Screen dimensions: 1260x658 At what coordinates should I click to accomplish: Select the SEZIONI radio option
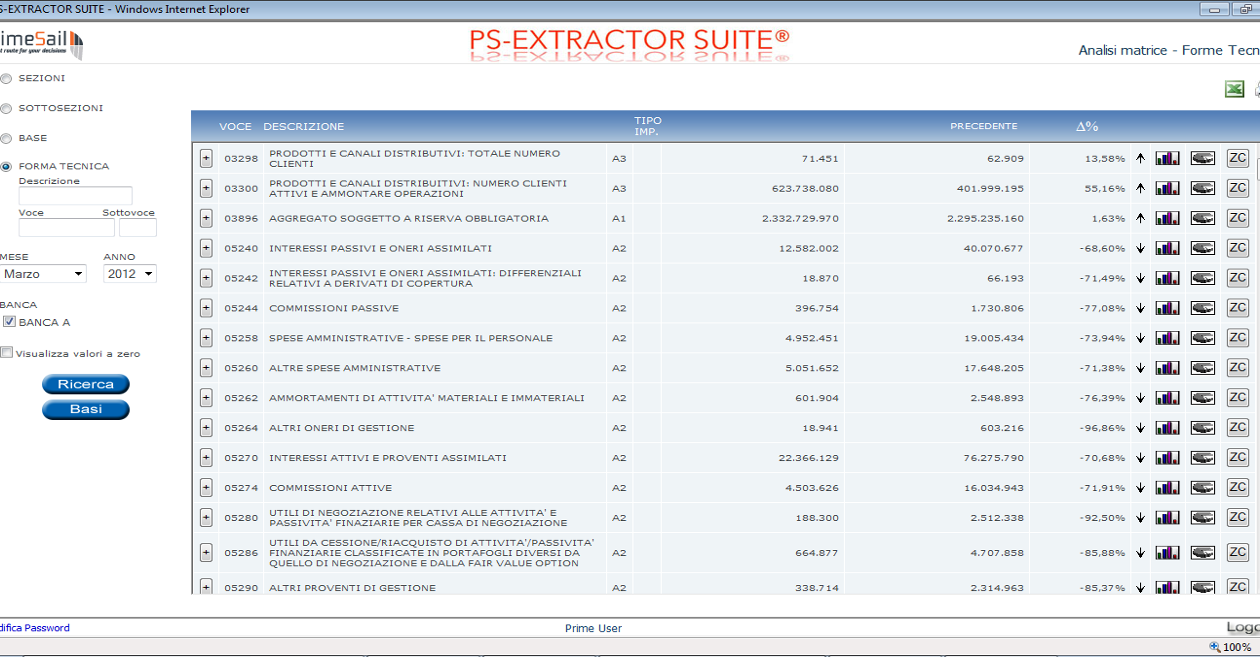6,78
